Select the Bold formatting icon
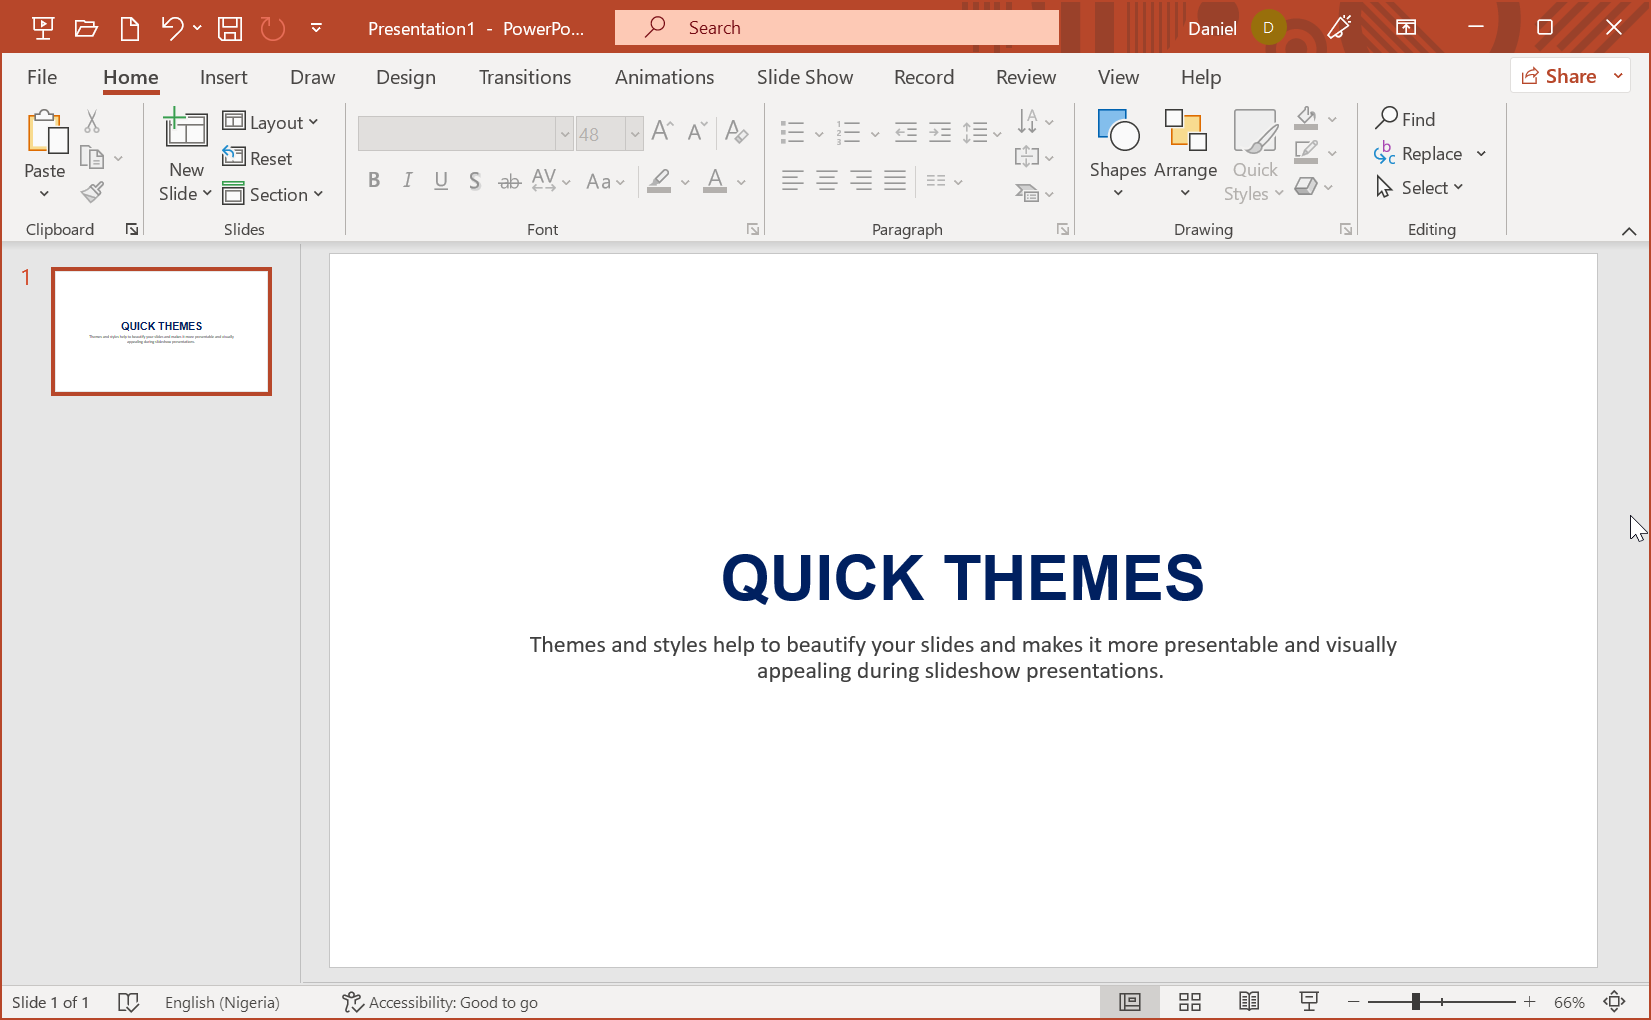Viewport: 1651px width, 1020px height. (374, 181)
